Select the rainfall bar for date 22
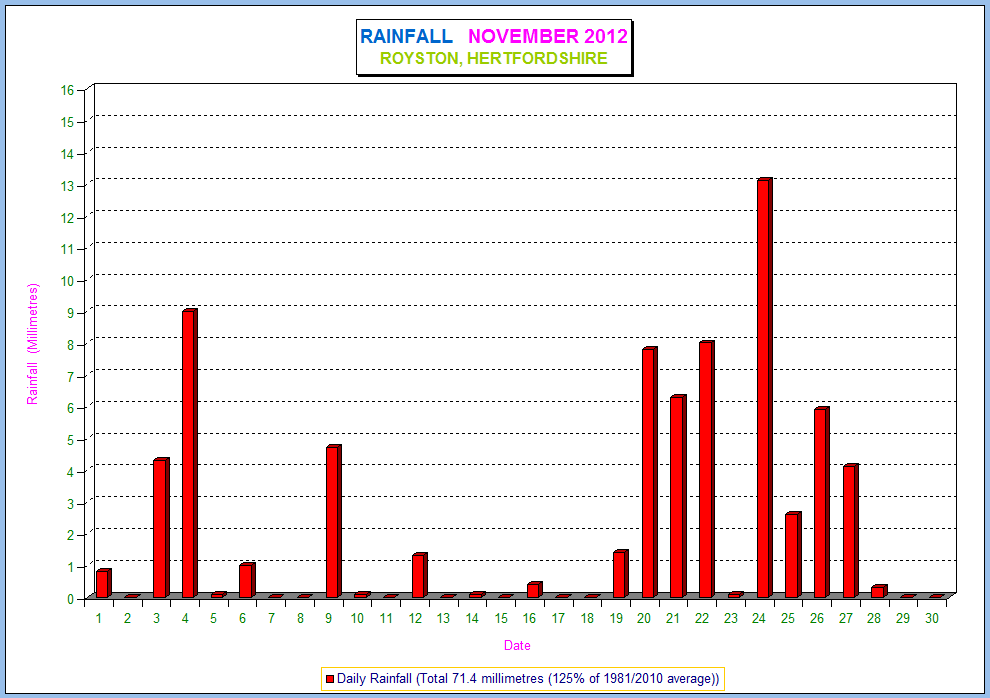 (x=707, y=469)
